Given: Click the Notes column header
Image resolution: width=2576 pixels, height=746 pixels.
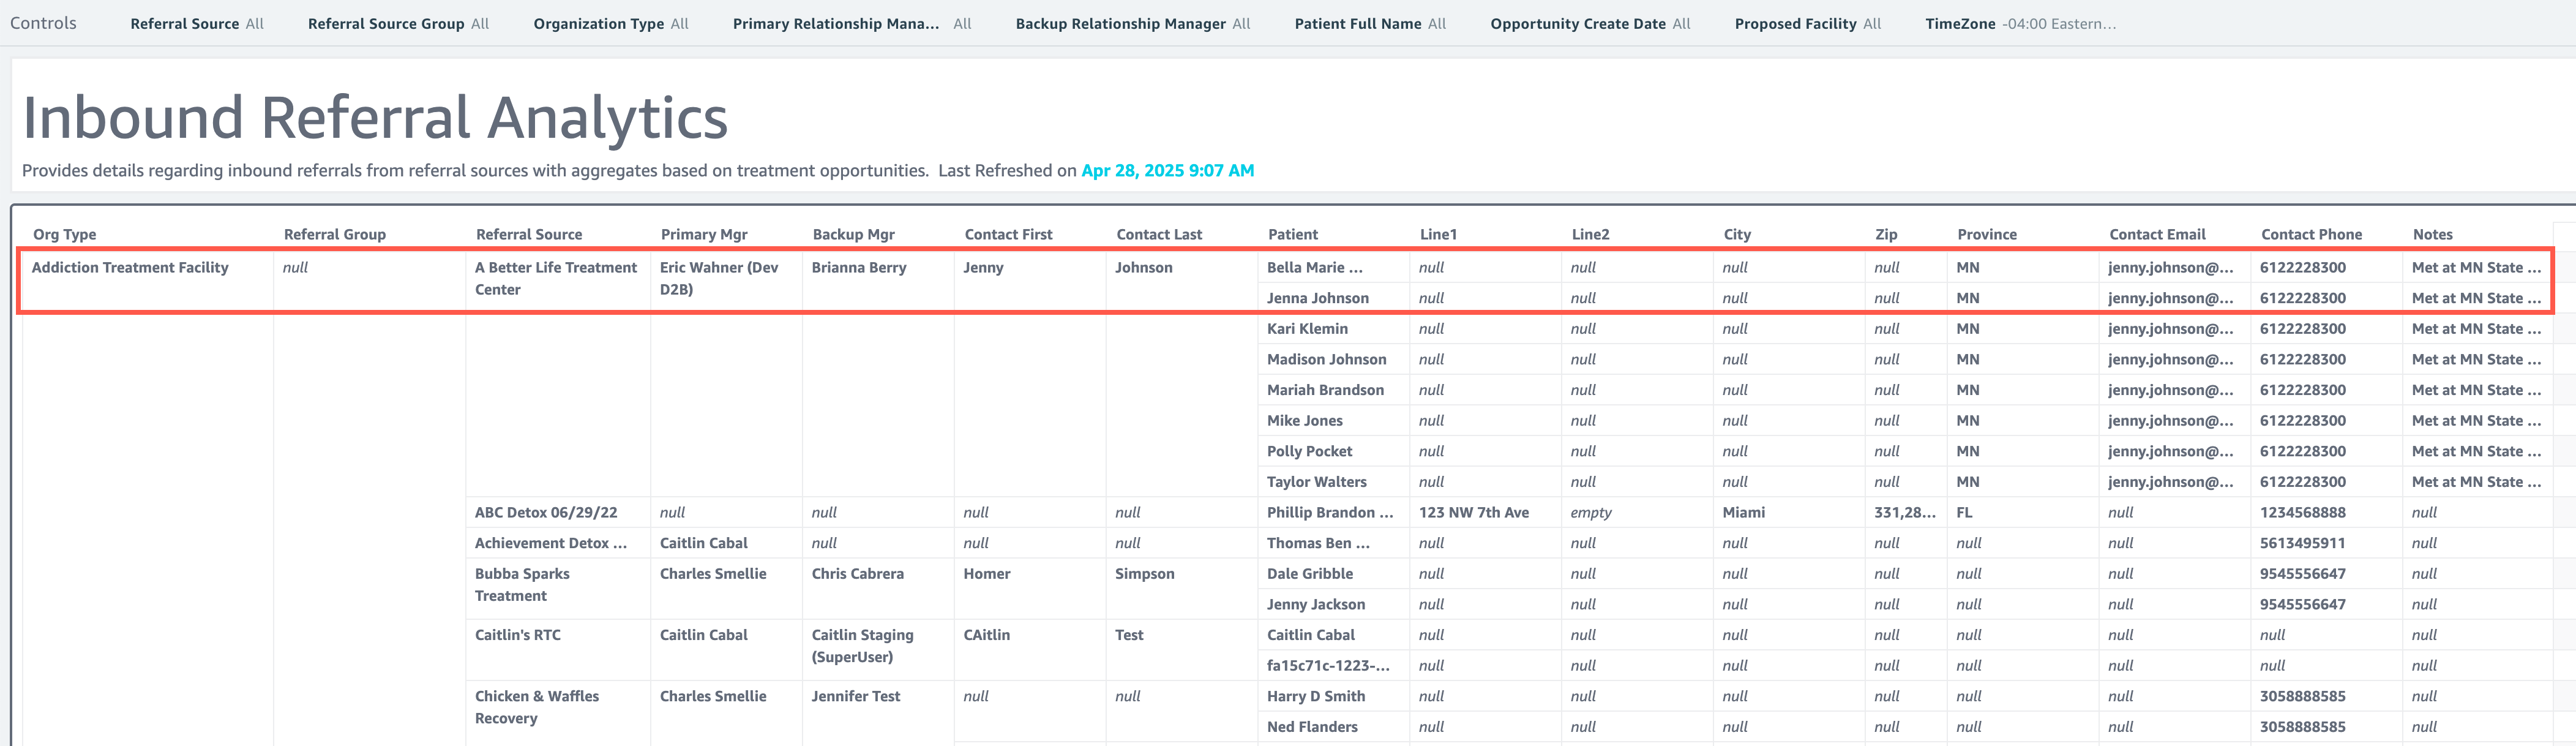Looking at the screenshot, I should coord(2432,234).
